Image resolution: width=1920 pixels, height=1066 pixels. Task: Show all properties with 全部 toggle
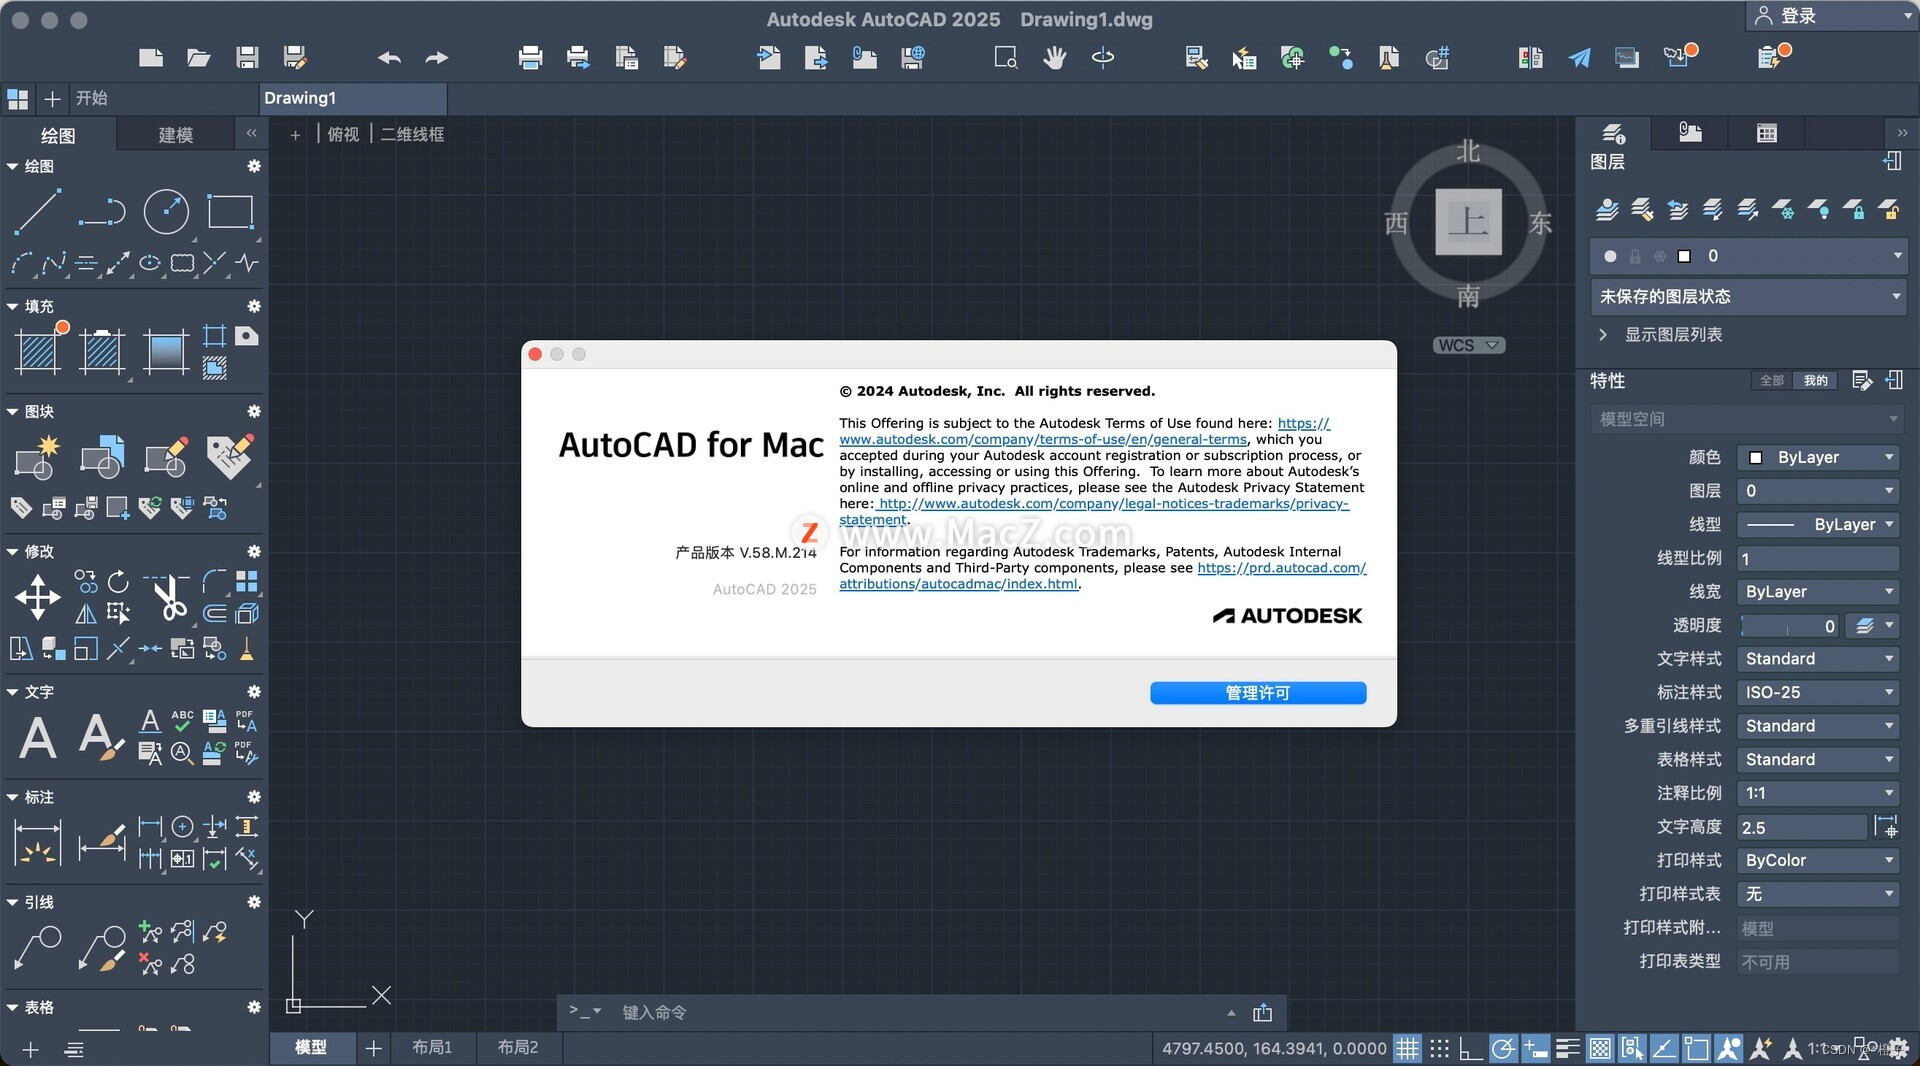pyautogui.click(x=1771, y=380)
